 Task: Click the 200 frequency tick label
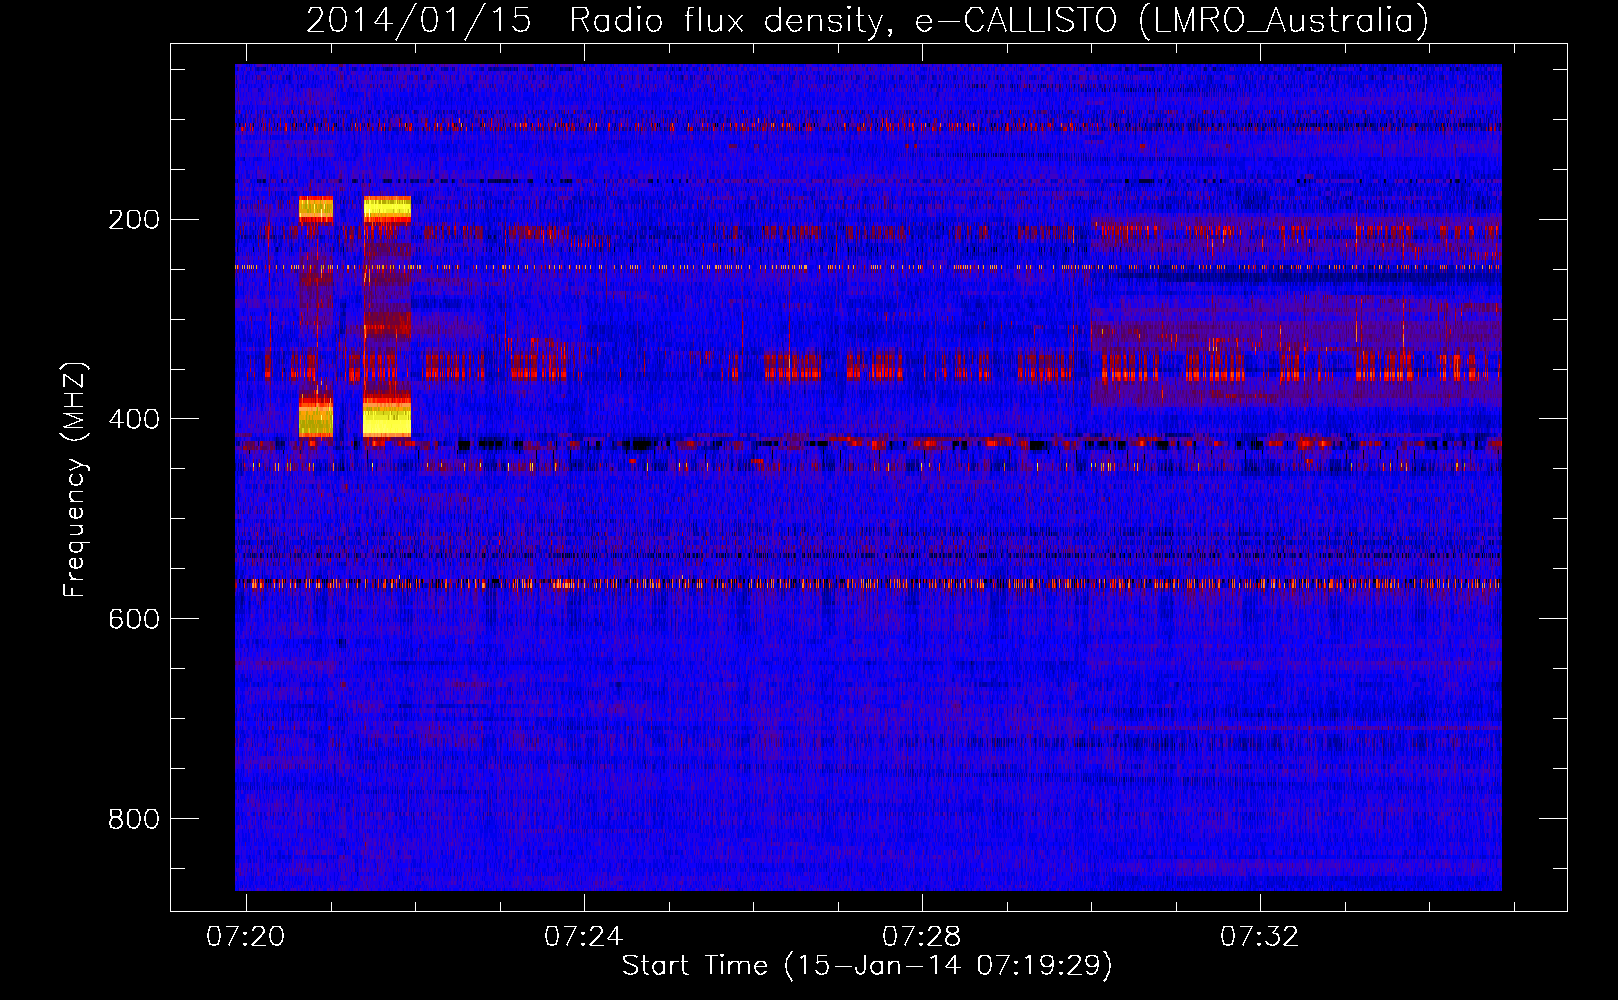(134, 219)
